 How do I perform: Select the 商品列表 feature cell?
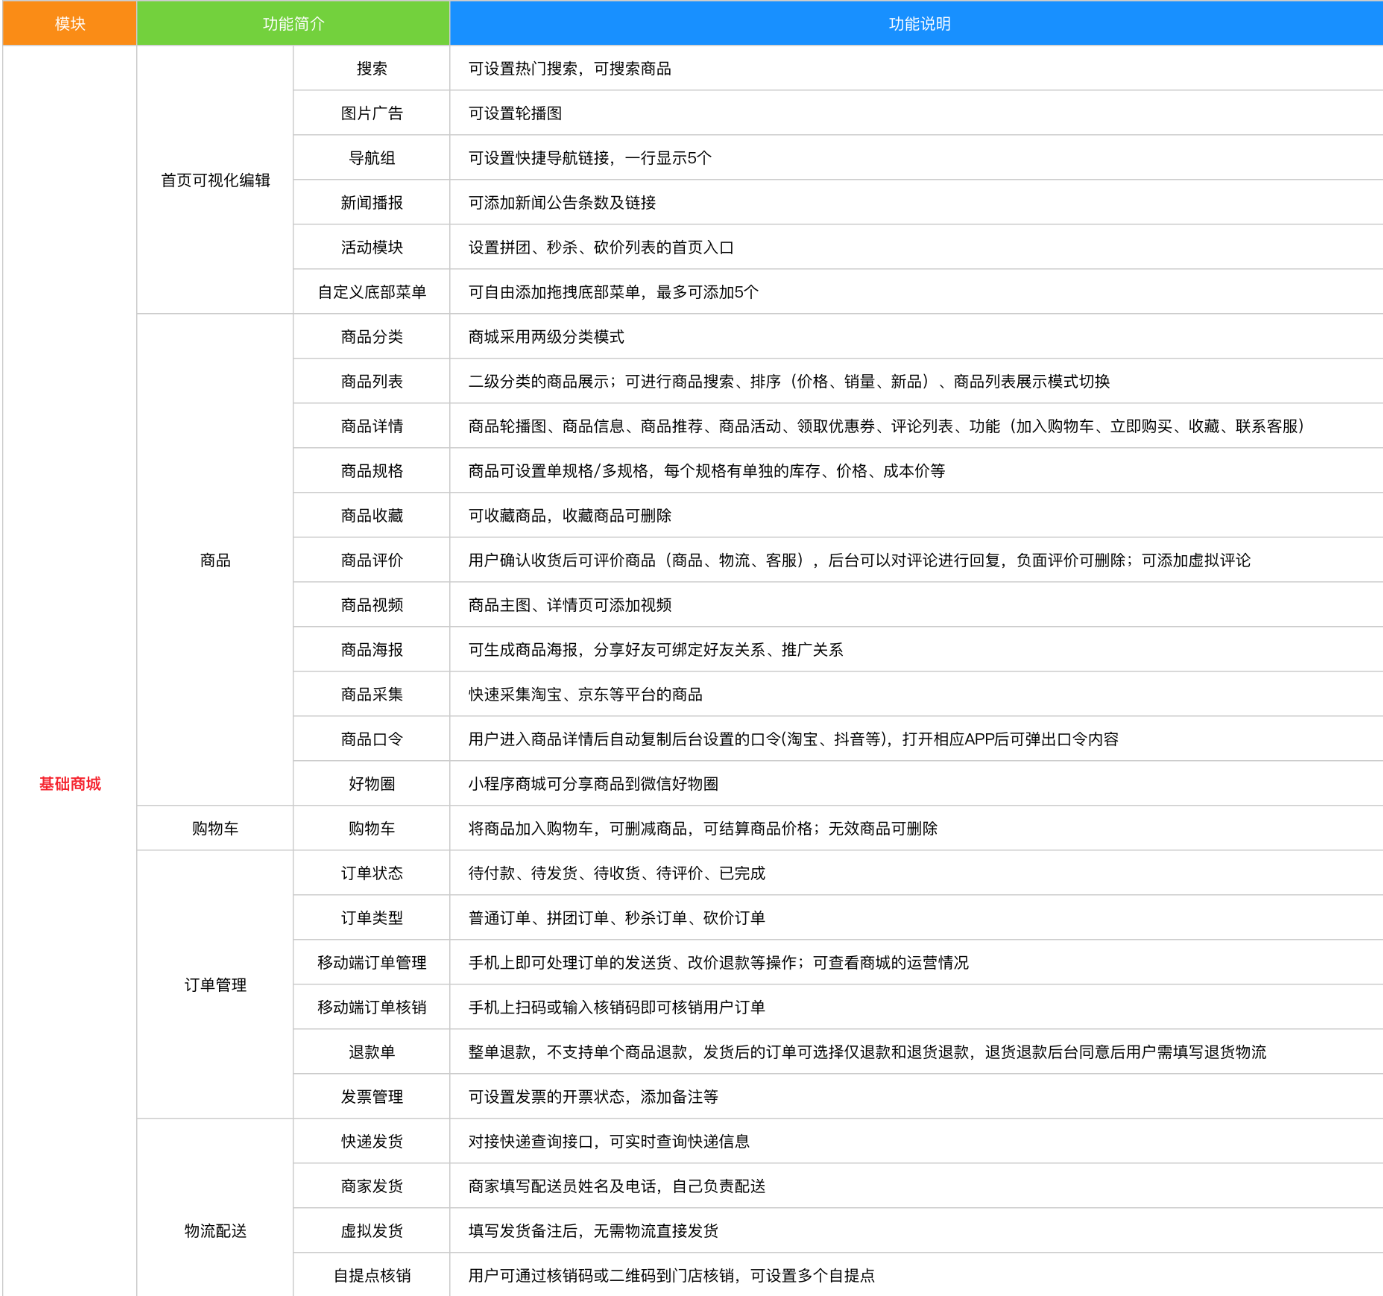(372, 381)
